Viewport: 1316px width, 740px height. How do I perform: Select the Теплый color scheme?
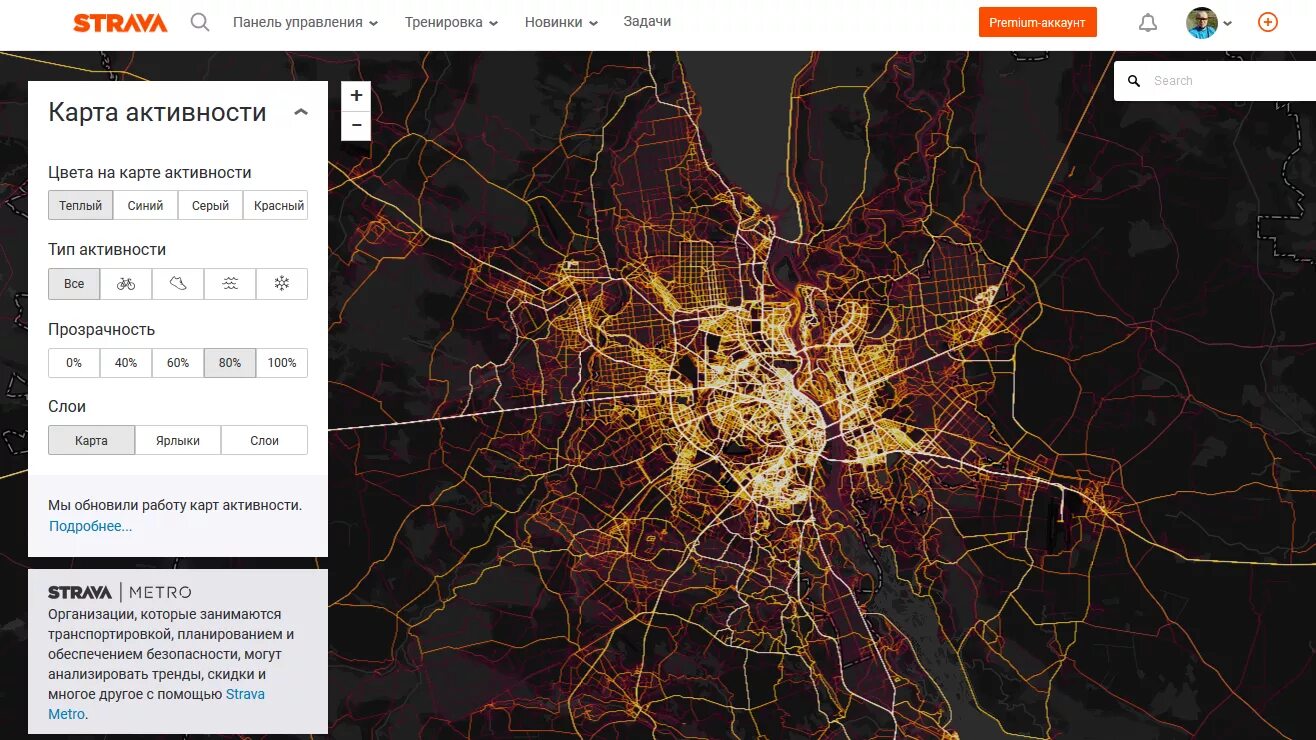pyautogui.click(x=80, y=205)
